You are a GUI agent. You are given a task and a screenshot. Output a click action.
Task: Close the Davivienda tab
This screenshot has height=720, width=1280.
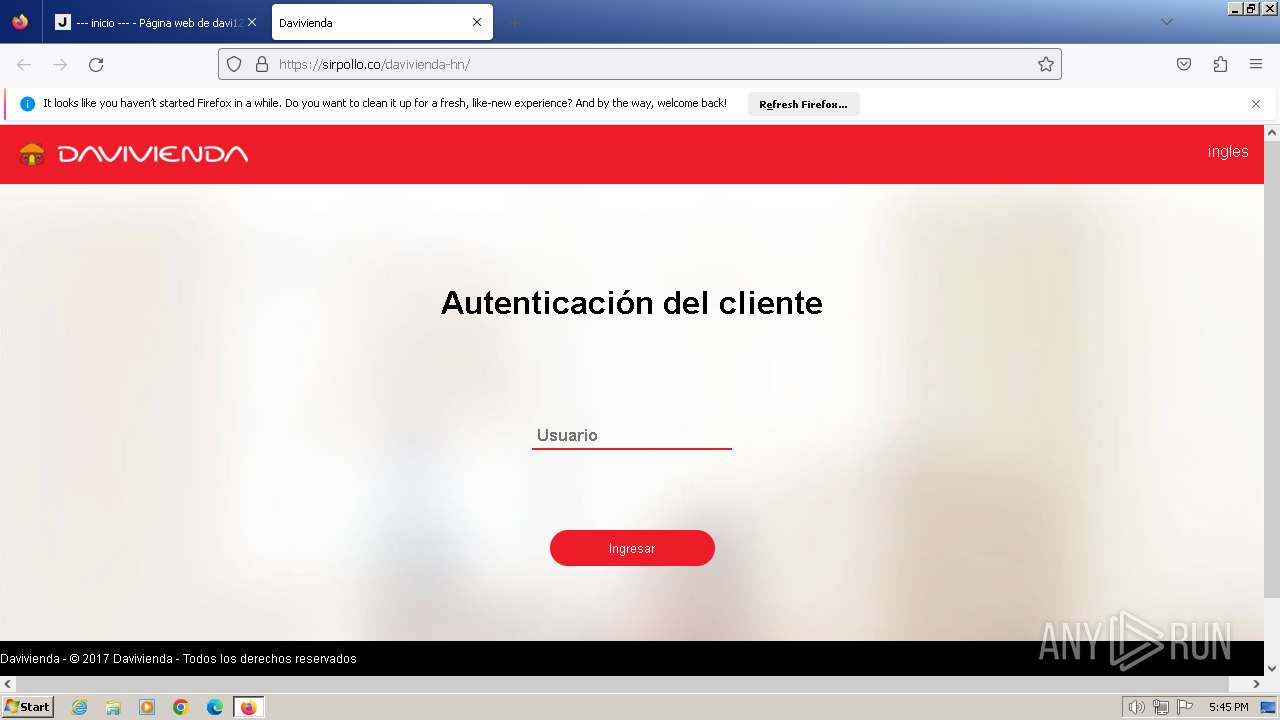(477, 22)
